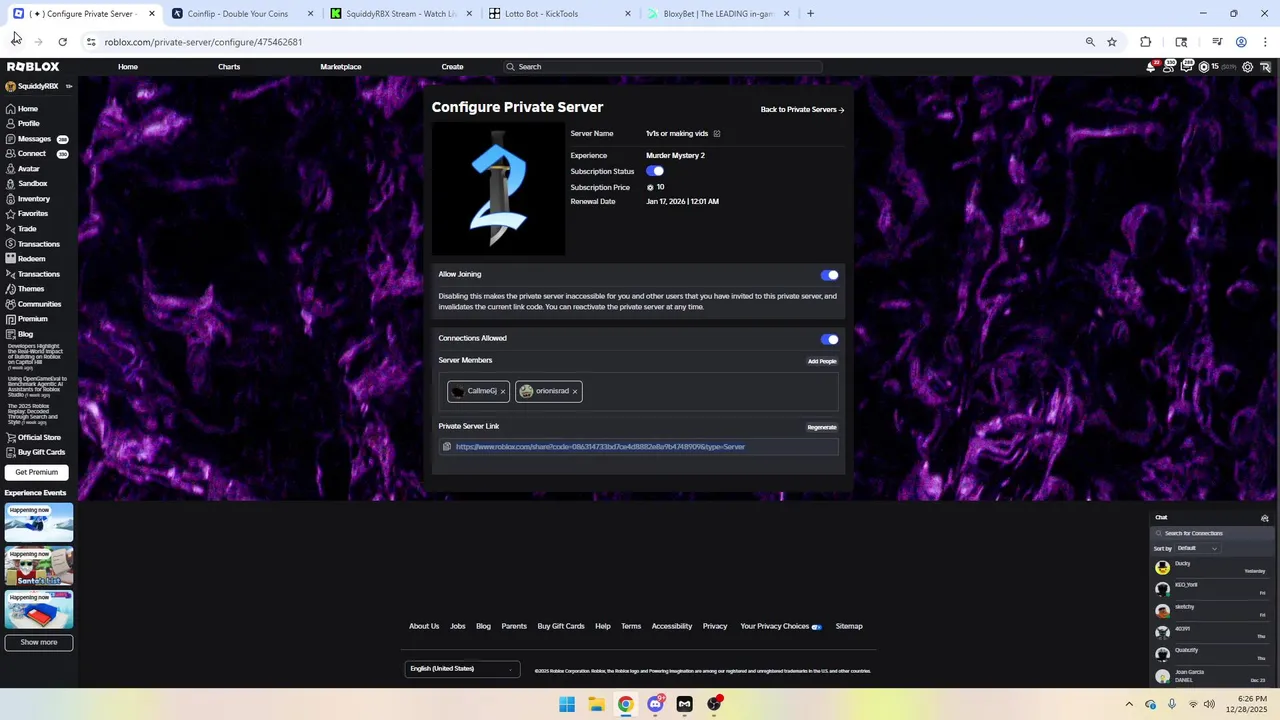Click the Roblox logo
The height and width of the screenshot is (720, 1280).
[x=33, y=67]
